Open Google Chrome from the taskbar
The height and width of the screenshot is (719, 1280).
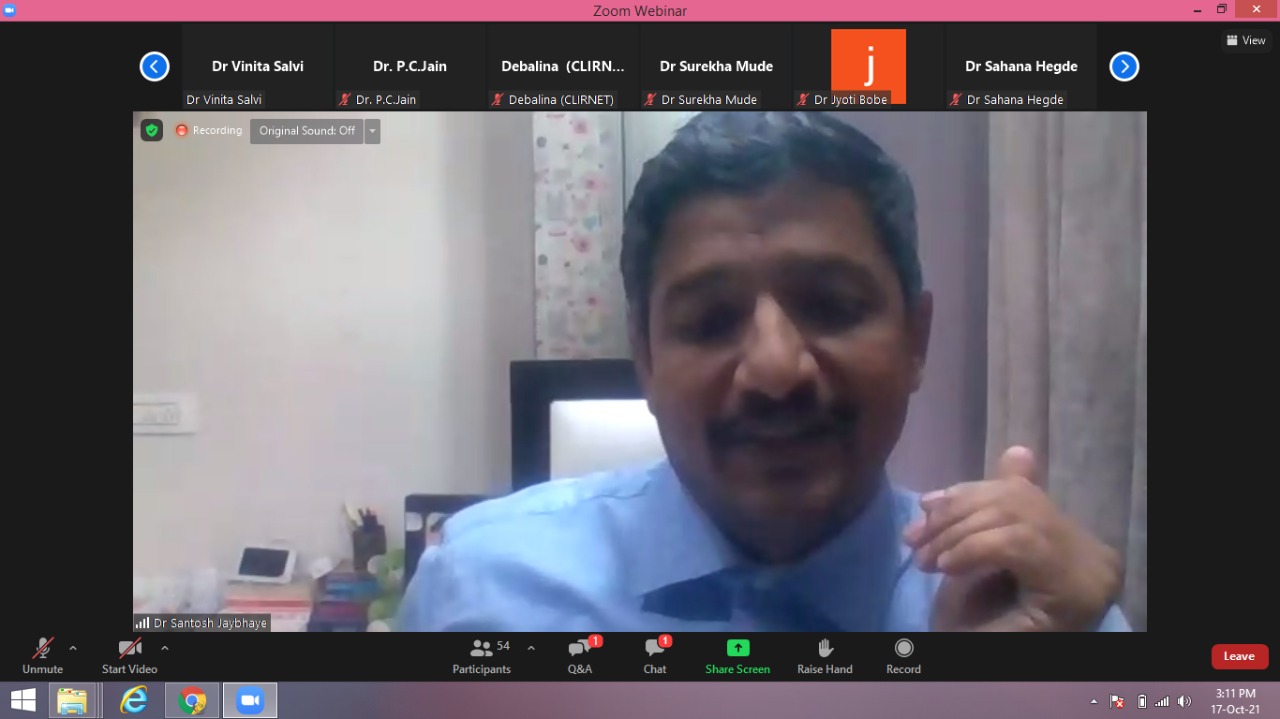click(192, 700)
